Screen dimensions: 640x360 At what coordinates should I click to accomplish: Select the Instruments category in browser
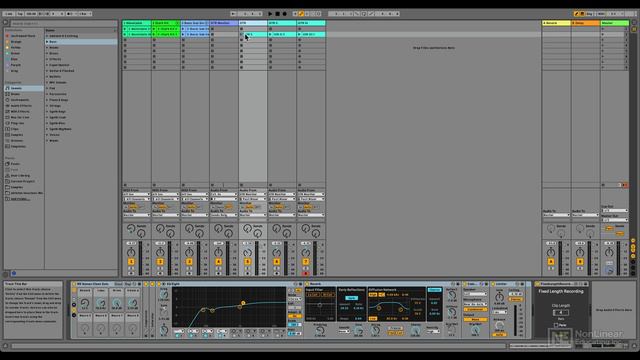coord(24,100)
